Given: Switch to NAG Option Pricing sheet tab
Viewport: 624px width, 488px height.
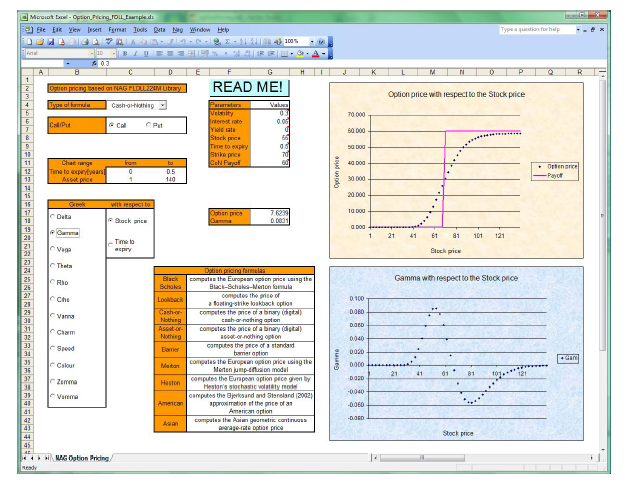Looking at the screenshot, I should (83, 457).
